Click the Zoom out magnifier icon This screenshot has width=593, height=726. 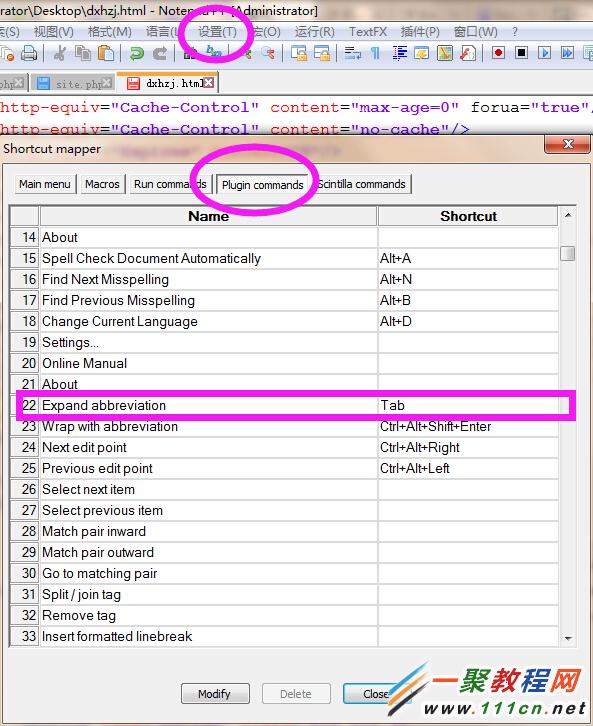(x=268, y=53)
